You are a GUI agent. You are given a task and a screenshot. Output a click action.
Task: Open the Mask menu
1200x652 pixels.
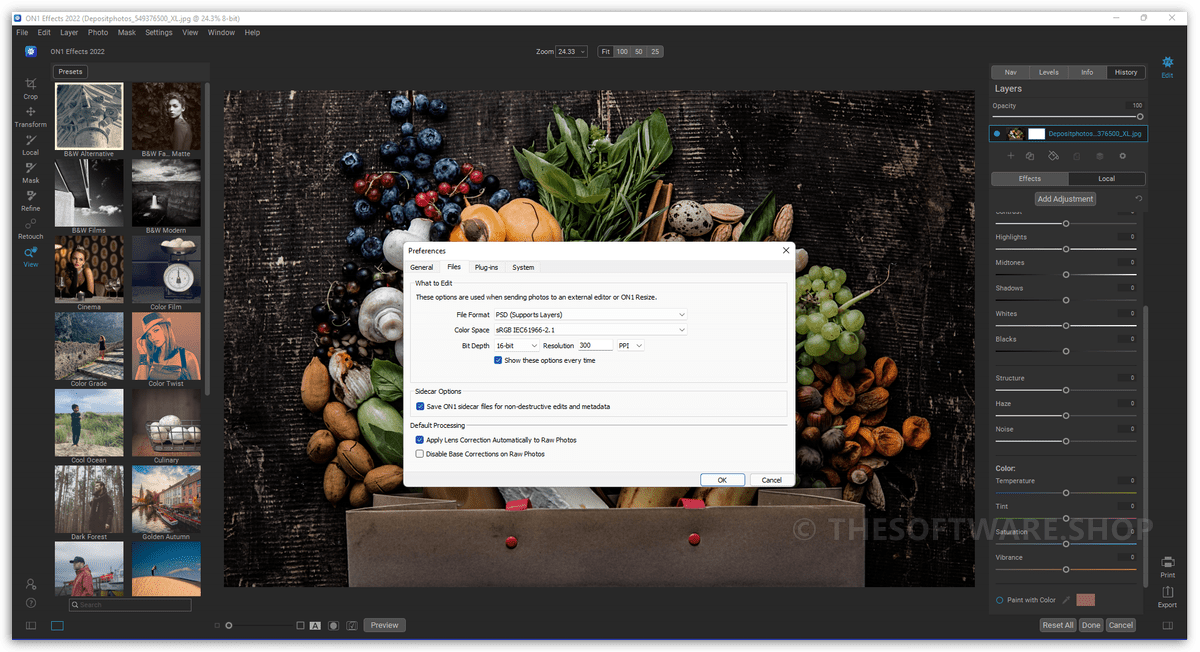[127, 32]
